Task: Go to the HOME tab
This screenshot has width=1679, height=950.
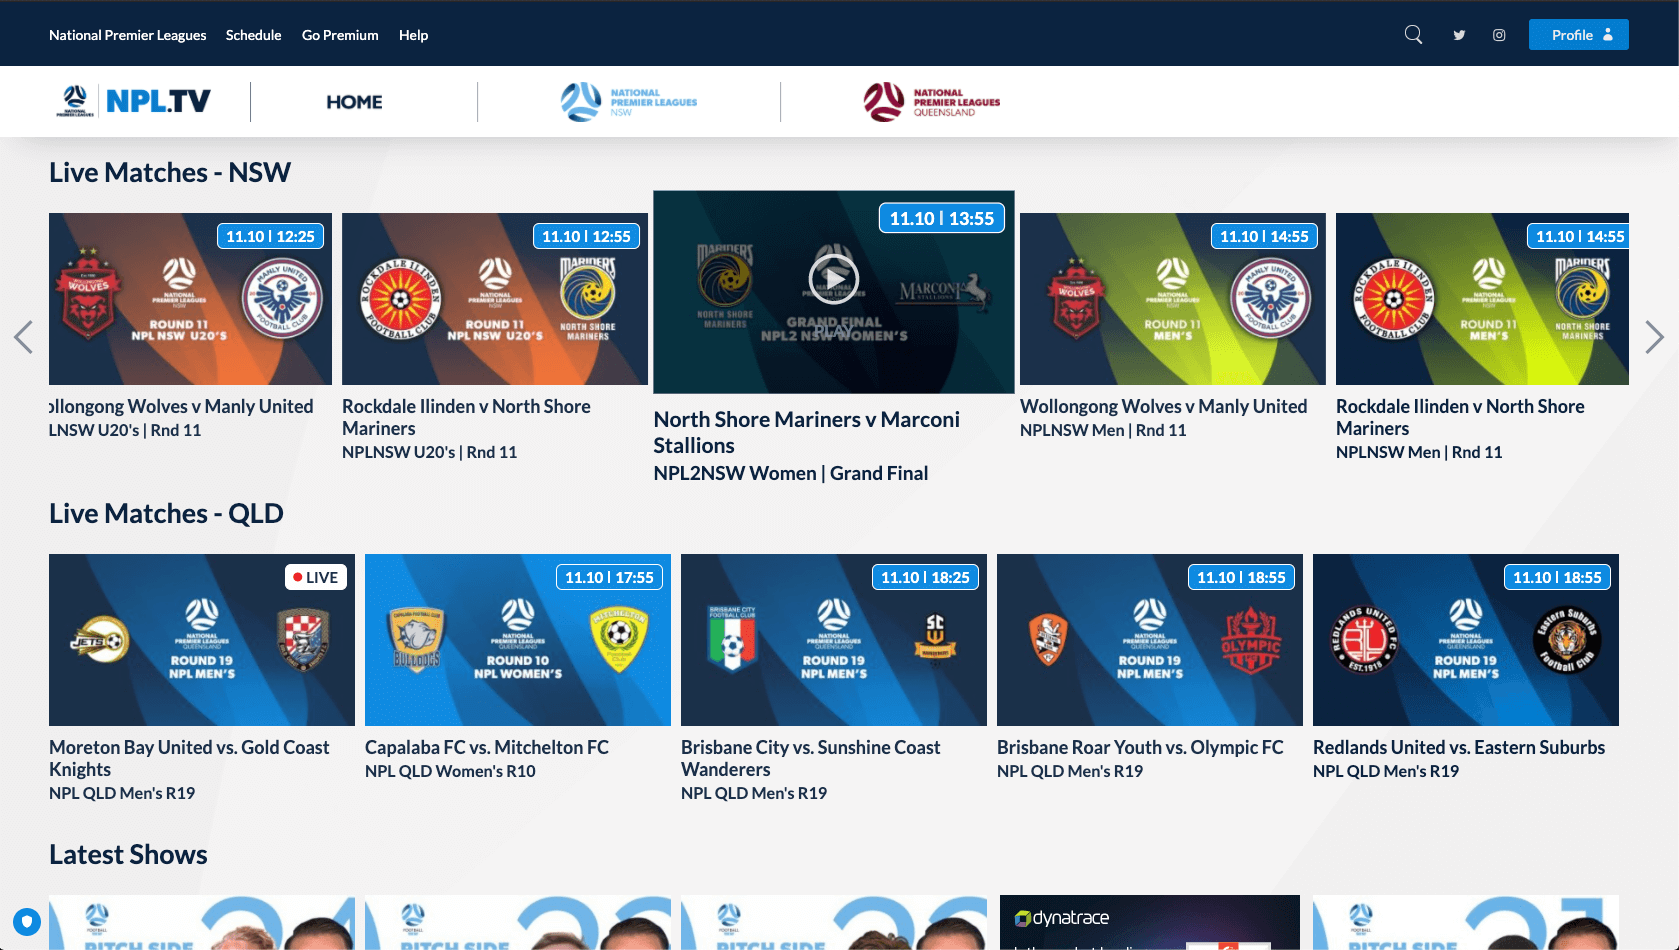Action: [354, 102]
